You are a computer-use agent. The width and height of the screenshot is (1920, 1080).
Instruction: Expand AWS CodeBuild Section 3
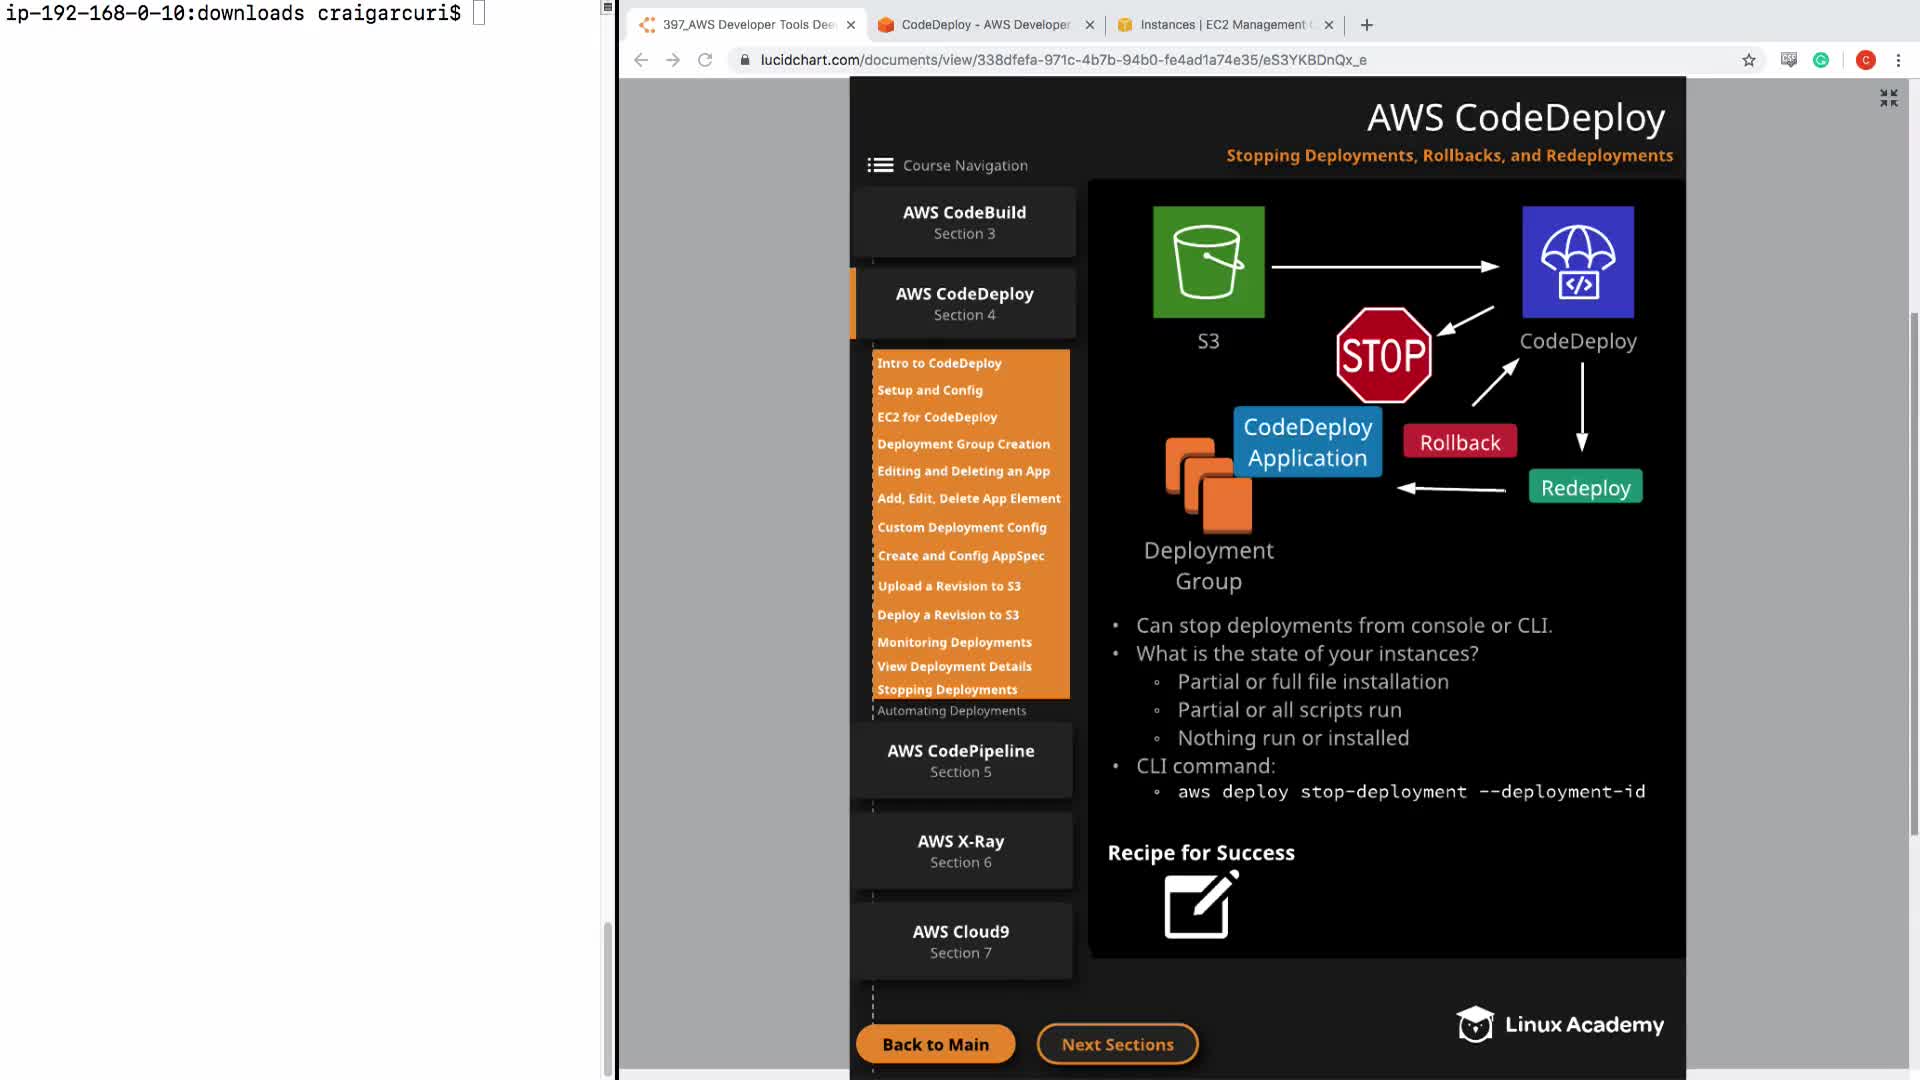coord(964,222)
